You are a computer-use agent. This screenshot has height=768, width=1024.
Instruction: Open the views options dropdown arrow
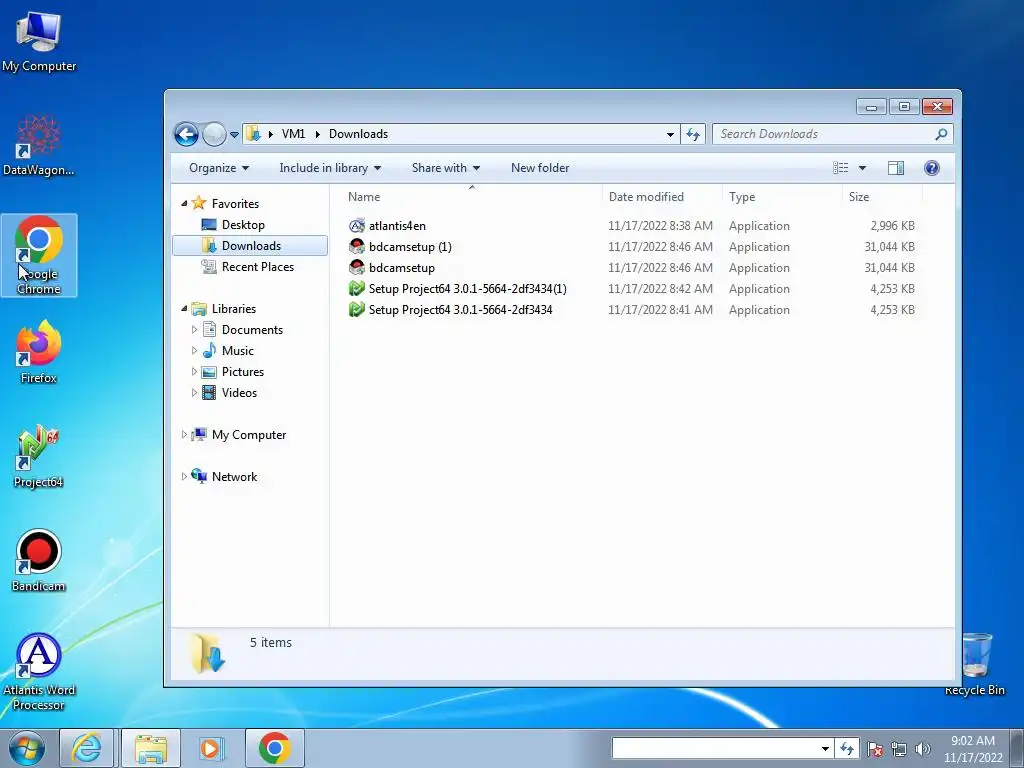(x=862, y=168)
